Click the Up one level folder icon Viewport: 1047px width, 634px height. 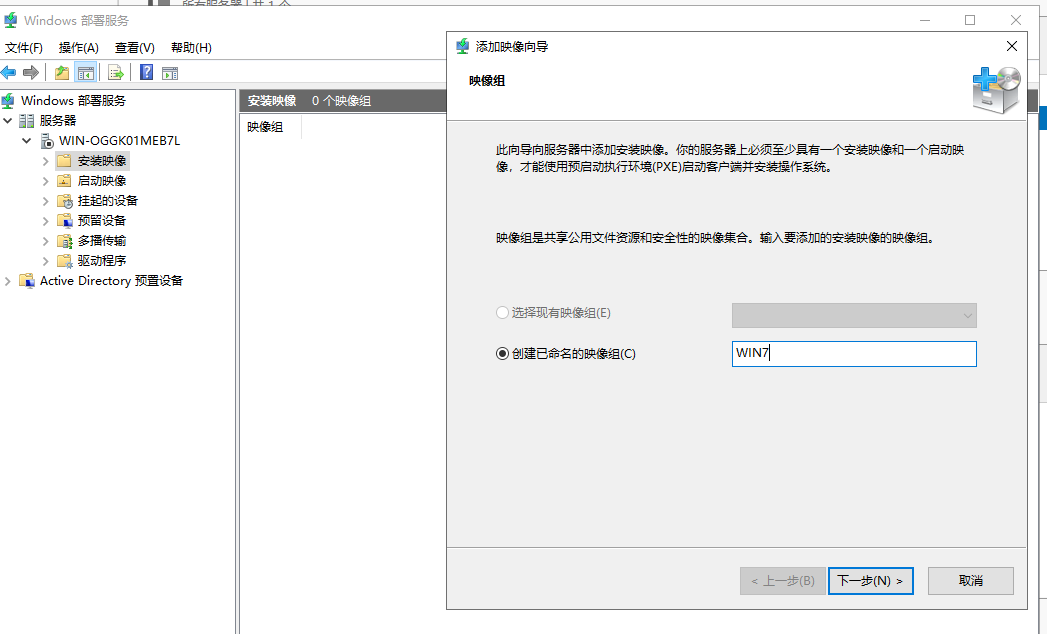pos(62,73)
